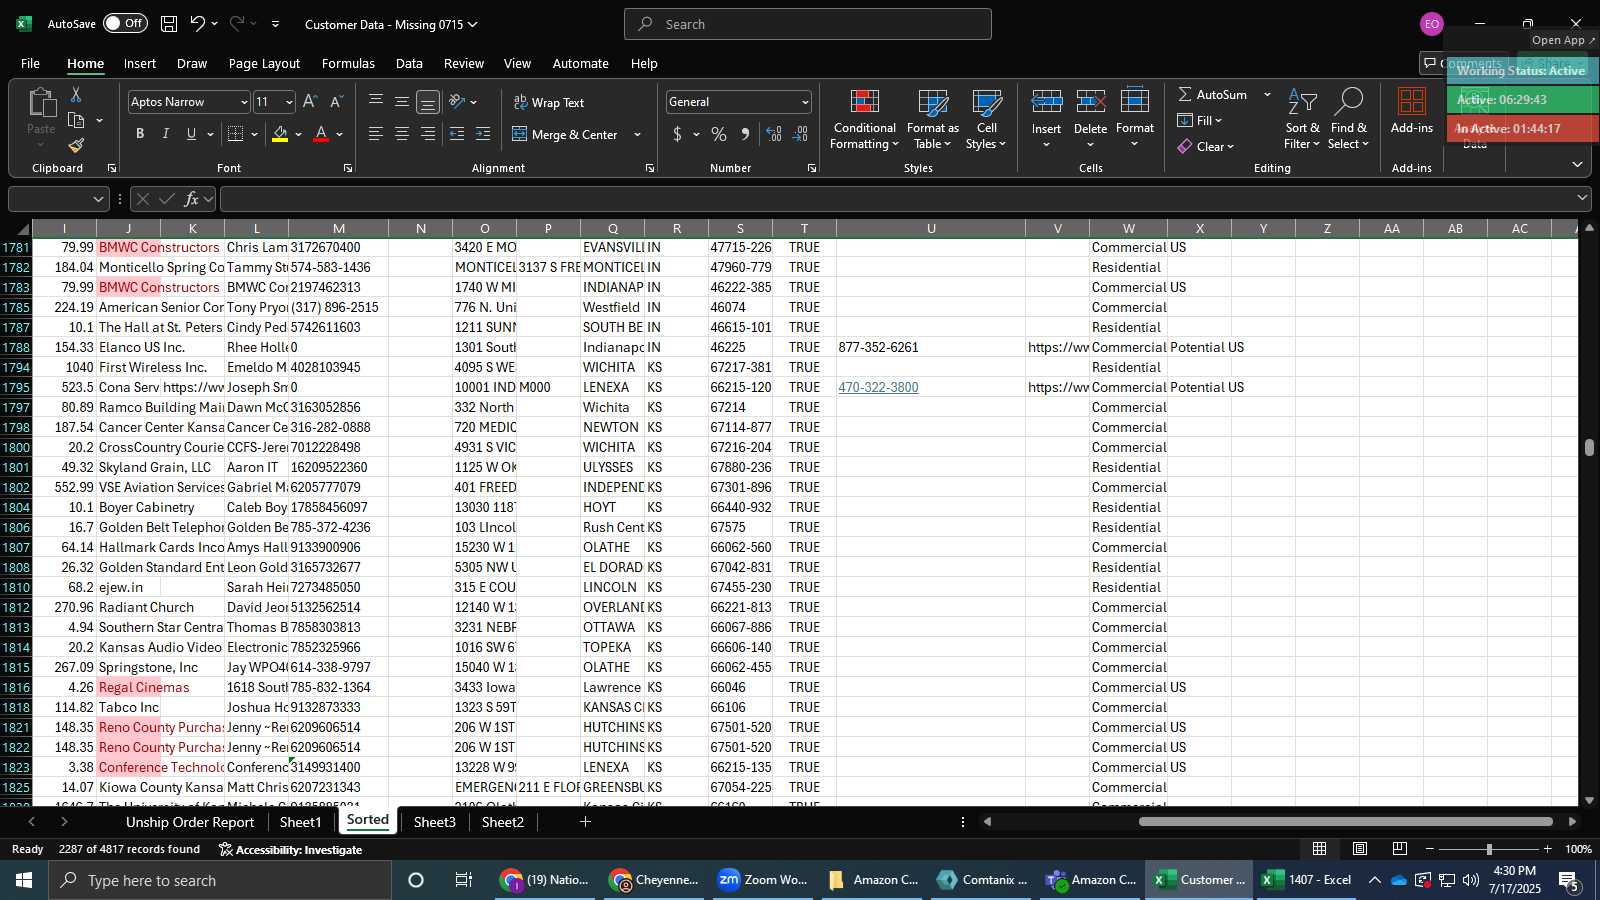Open Zoom Workplace from the taskbar
This screenshot has height=900, width=1600.
coord(763,880)
